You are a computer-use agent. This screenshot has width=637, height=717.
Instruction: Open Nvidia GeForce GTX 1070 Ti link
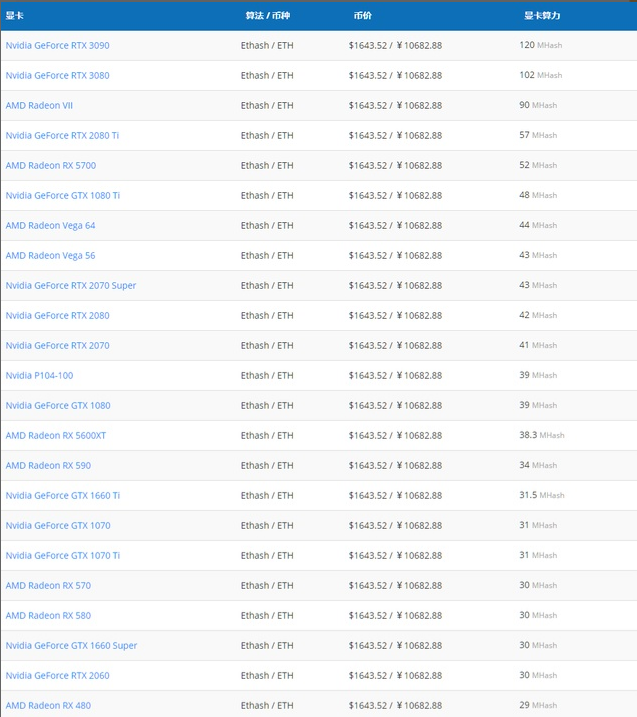click(x=62, y=556)
